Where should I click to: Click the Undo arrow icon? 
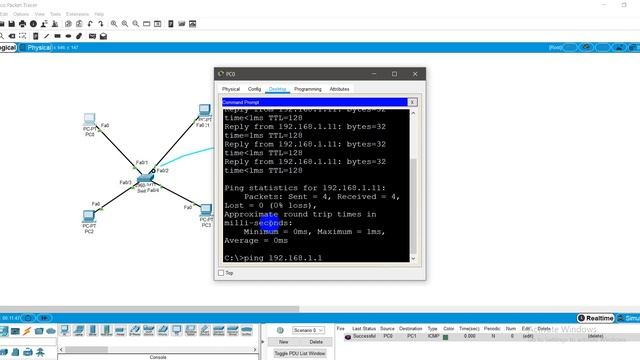pos(90,24)
